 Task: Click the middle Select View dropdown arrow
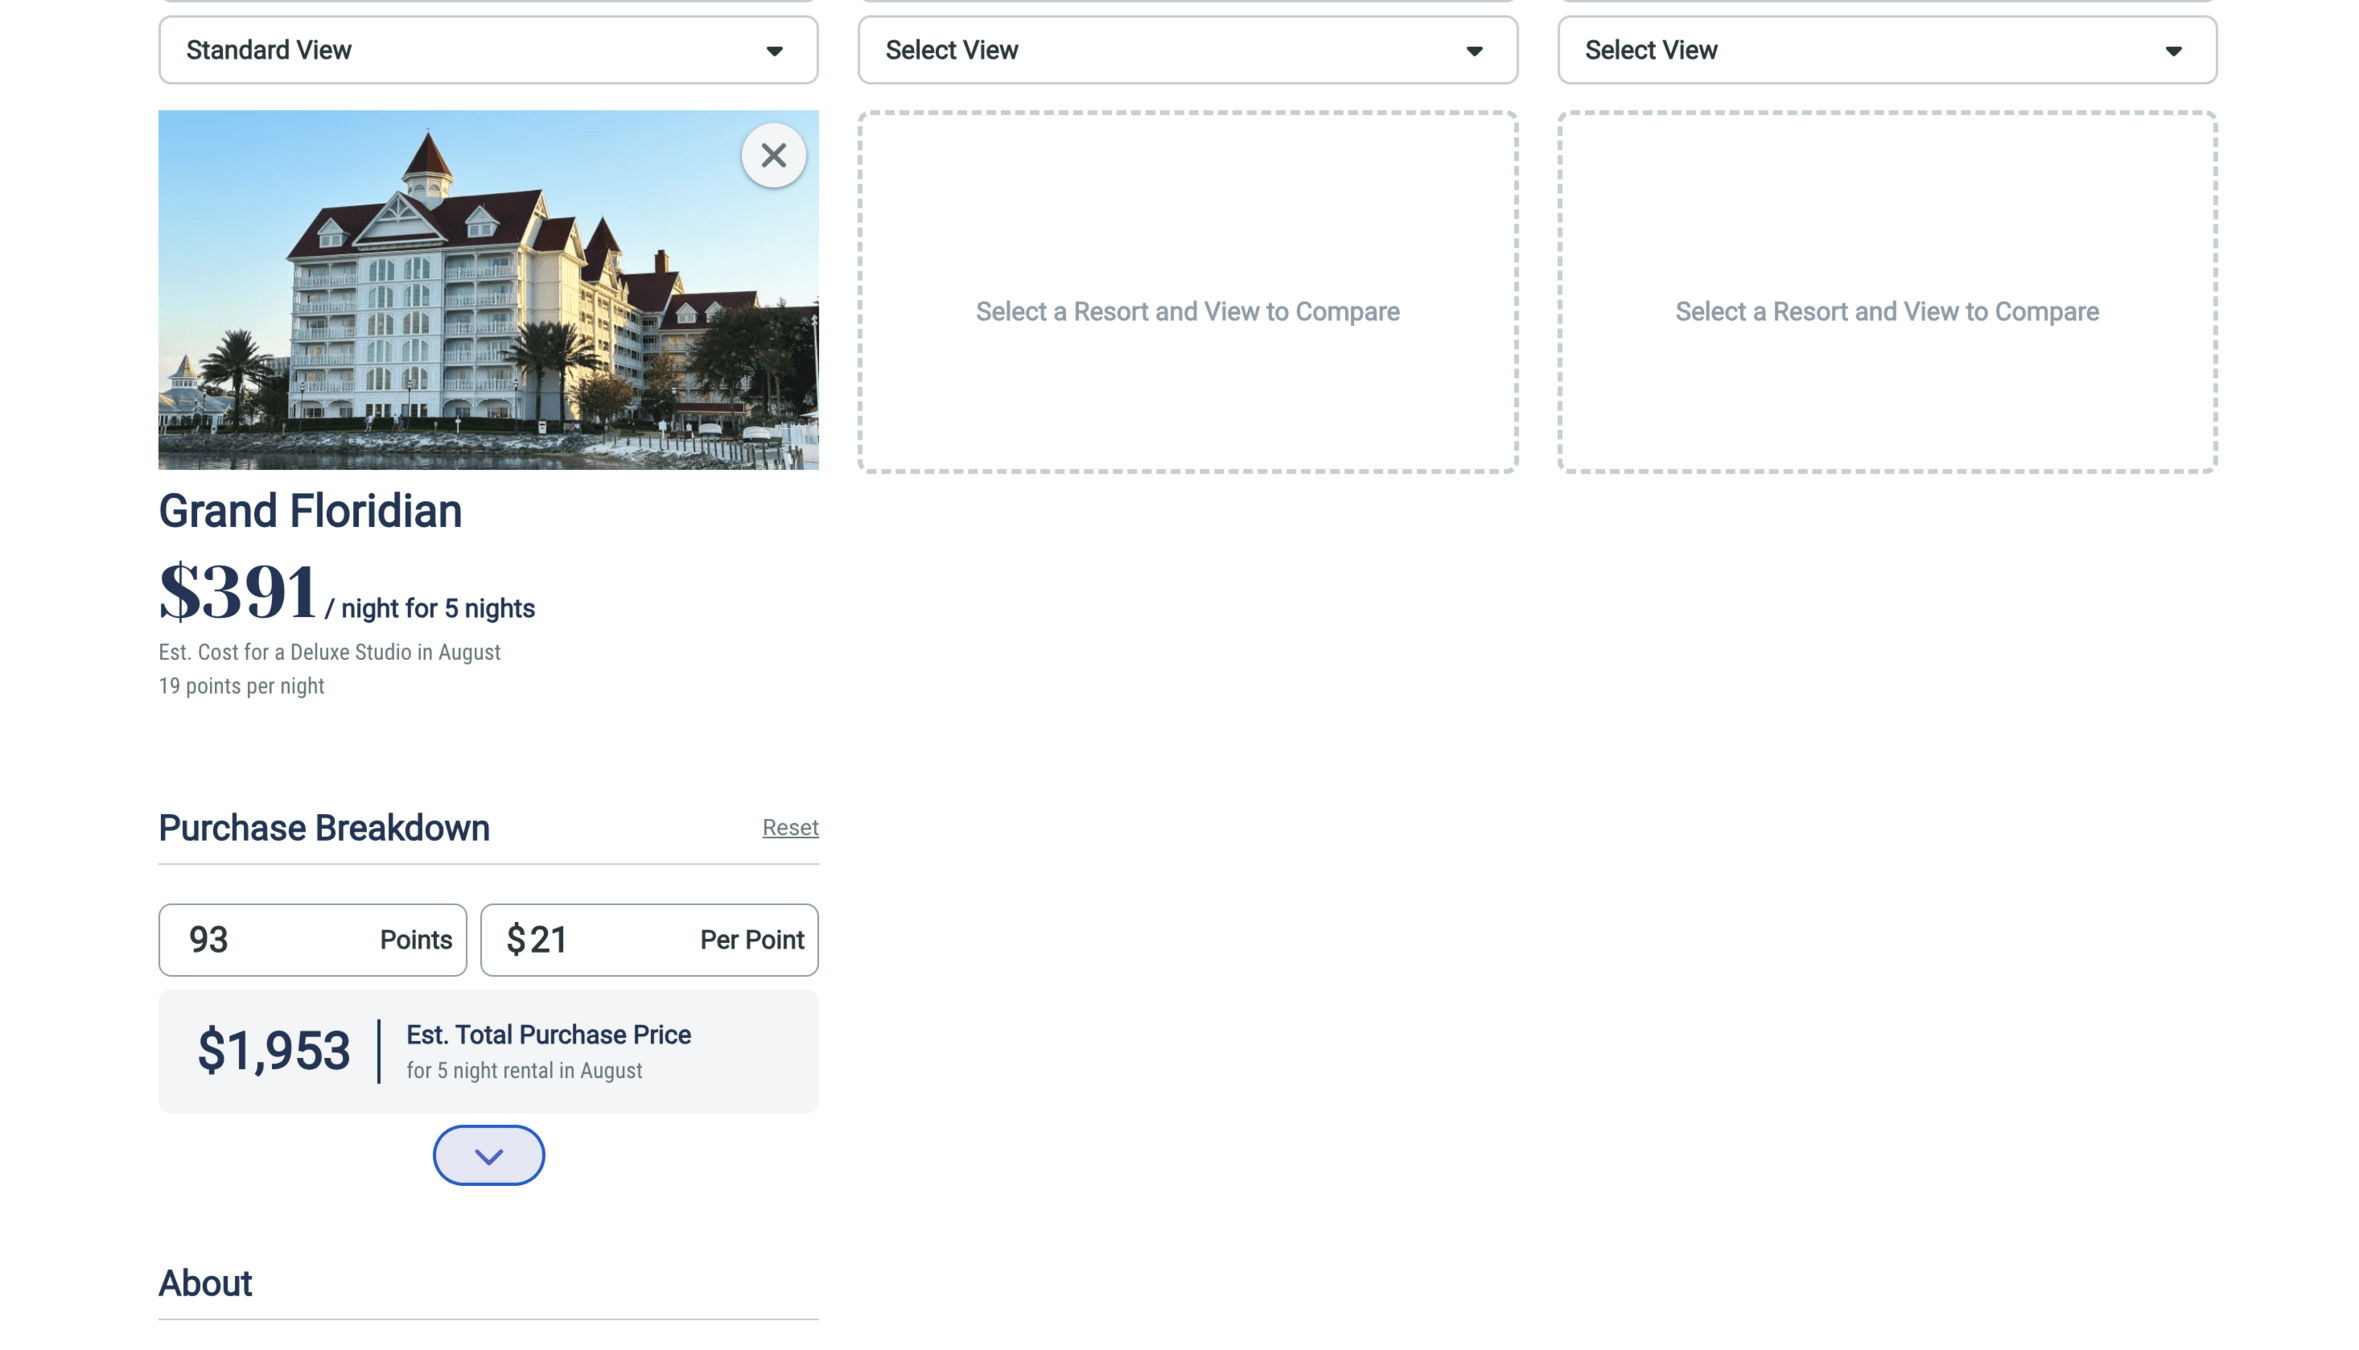click(1473, 51)
